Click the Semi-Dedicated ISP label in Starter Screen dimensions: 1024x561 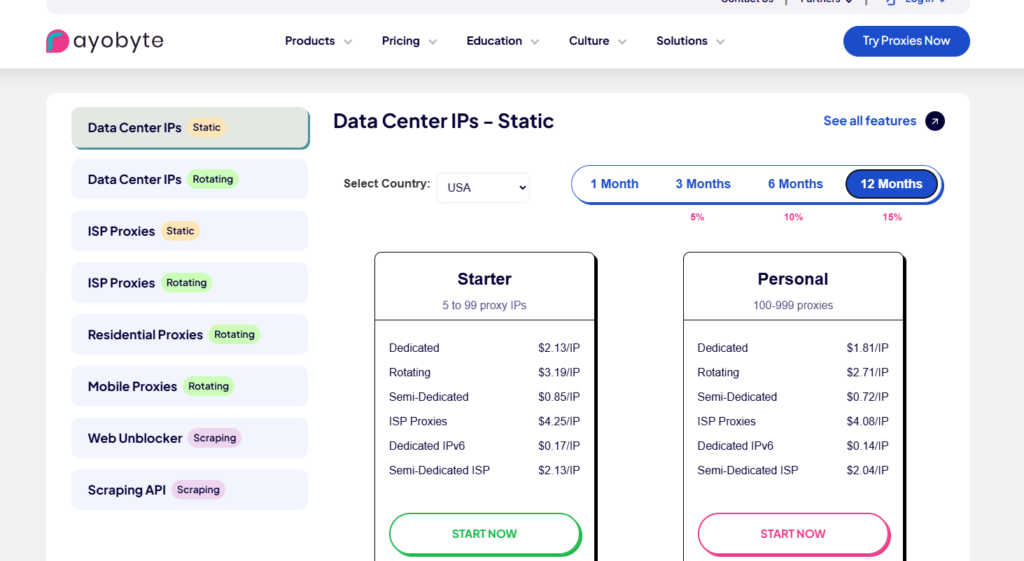coord(439,470)
